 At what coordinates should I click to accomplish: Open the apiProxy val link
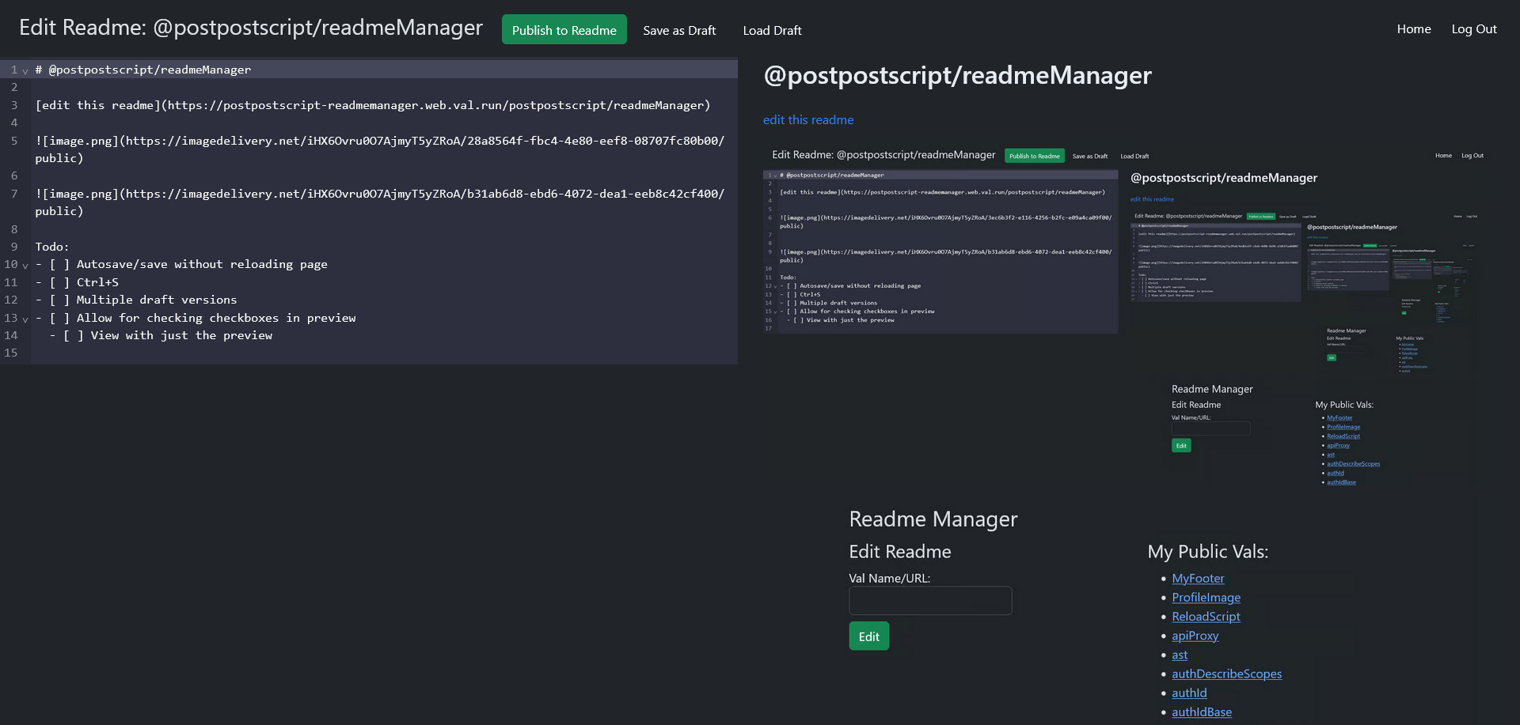[1195, 635]
